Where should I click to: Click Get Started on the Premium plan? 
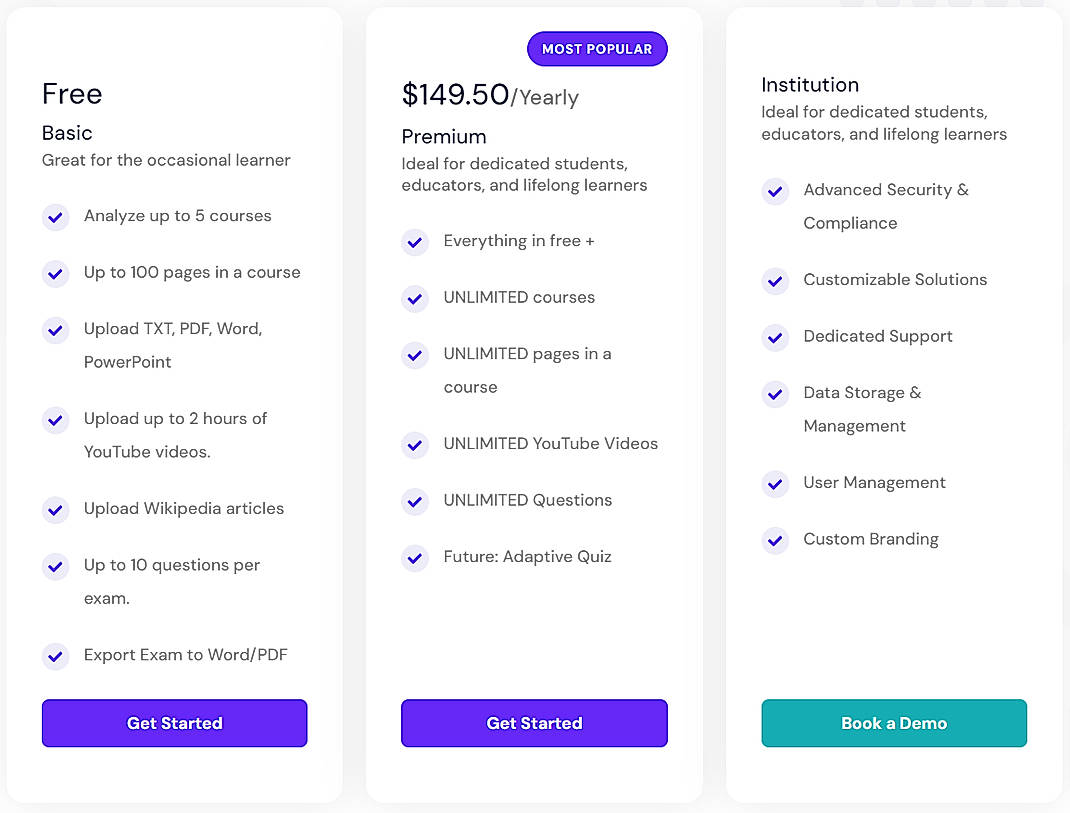pos(534,723)
